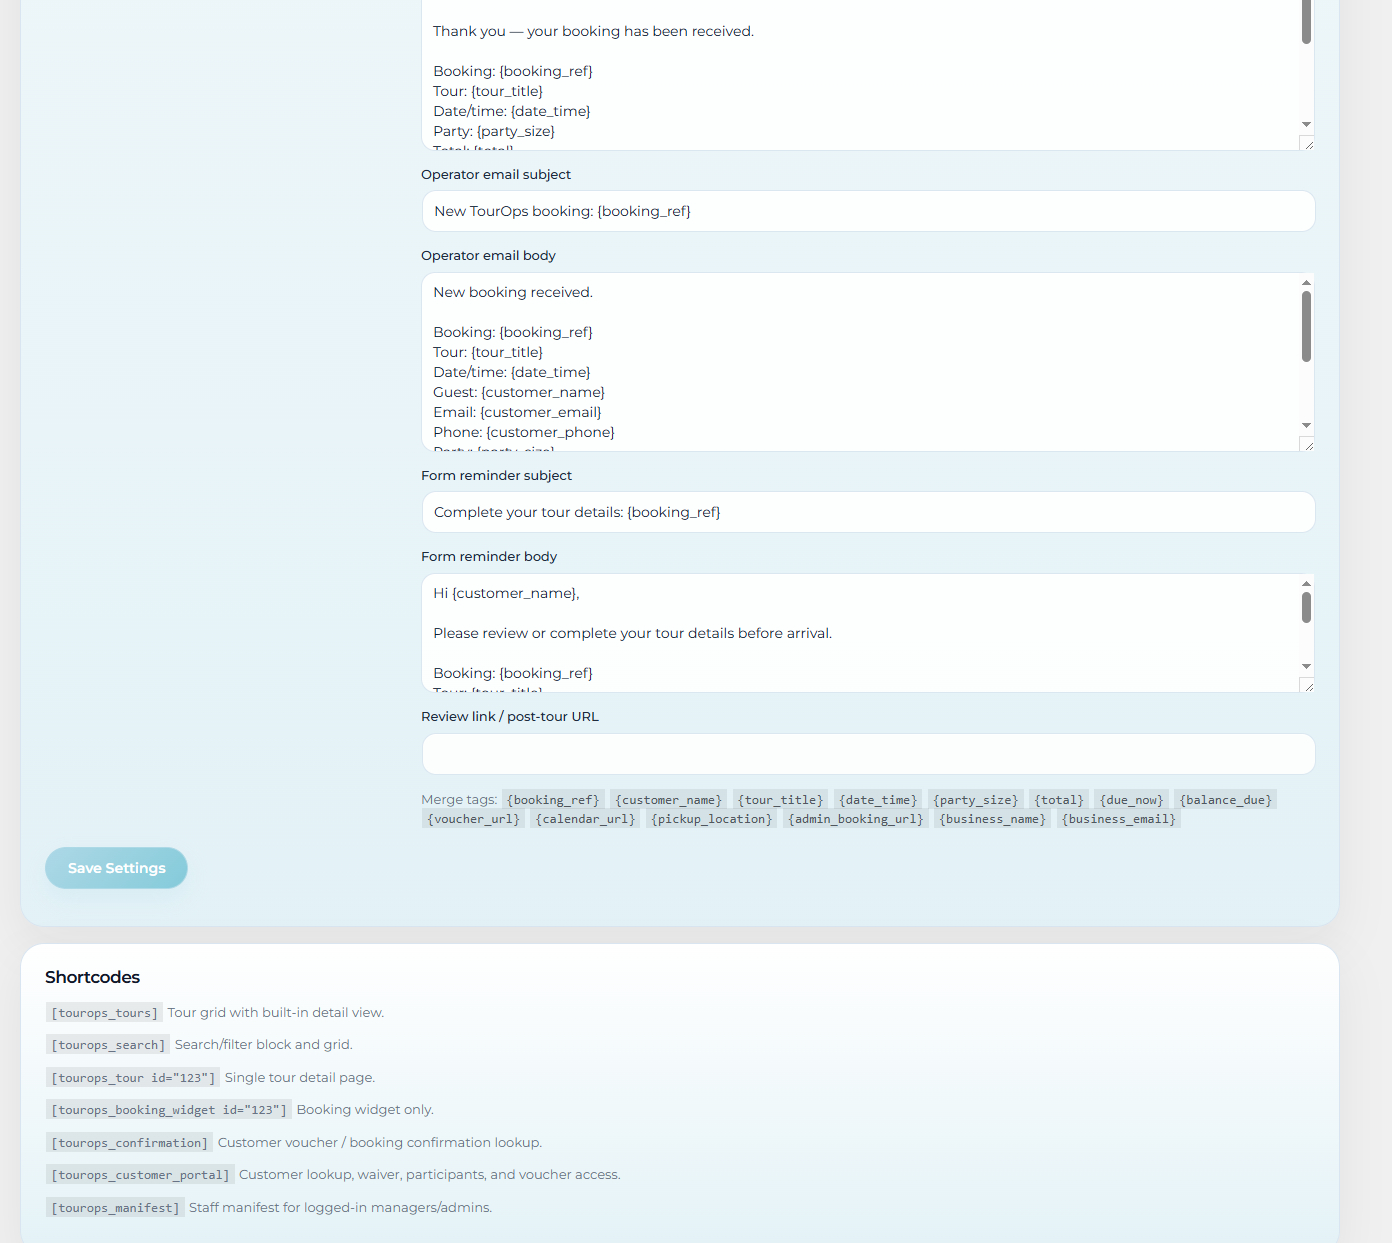
Task: Click text 'Staff manifest for logged-in managers/admins.'
Action: point(340,1207)
